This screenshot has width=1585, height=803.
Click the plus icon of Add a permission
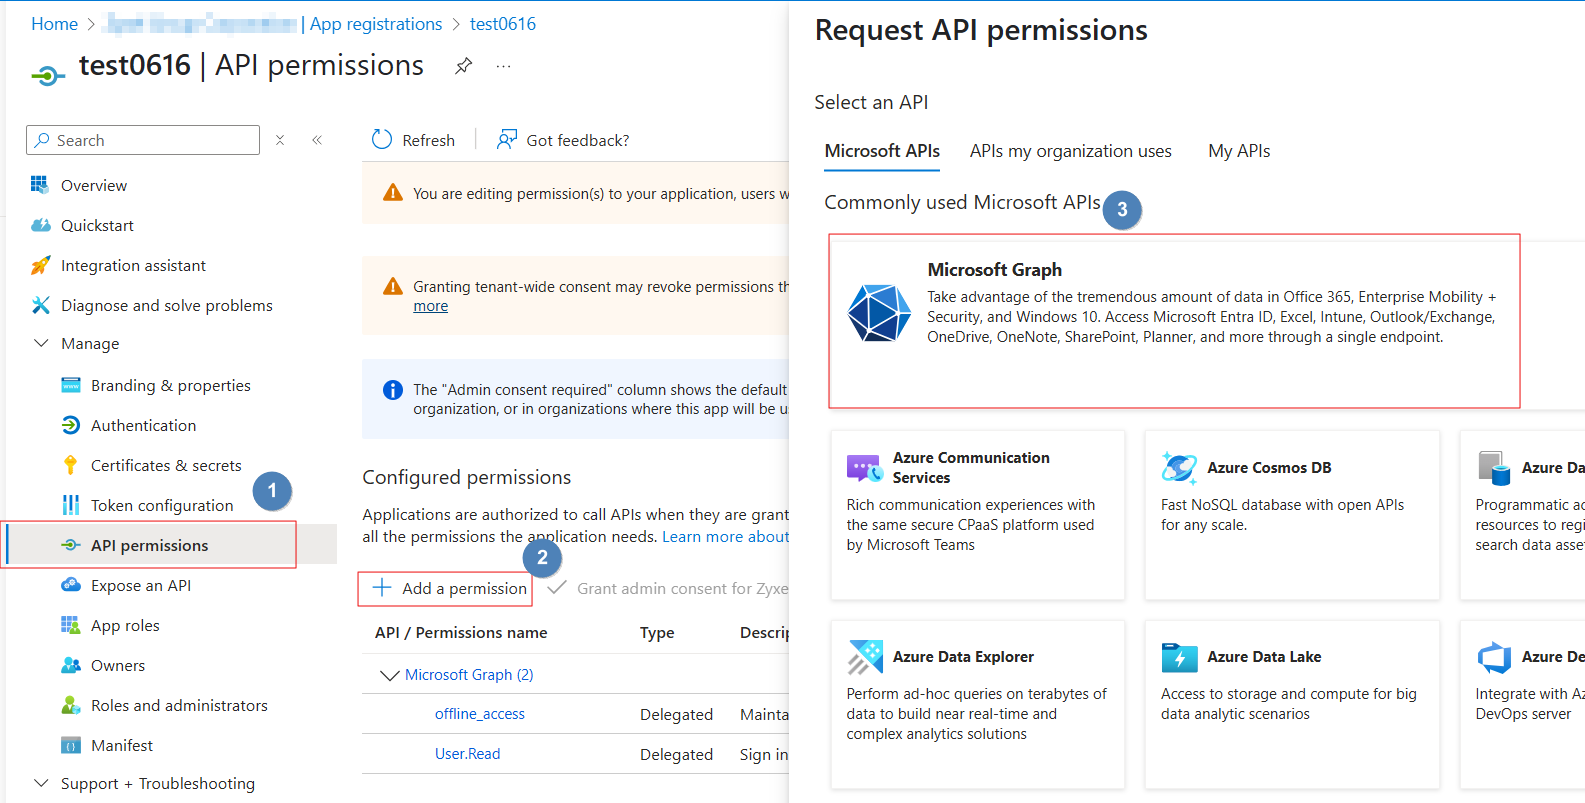point(382,587)
